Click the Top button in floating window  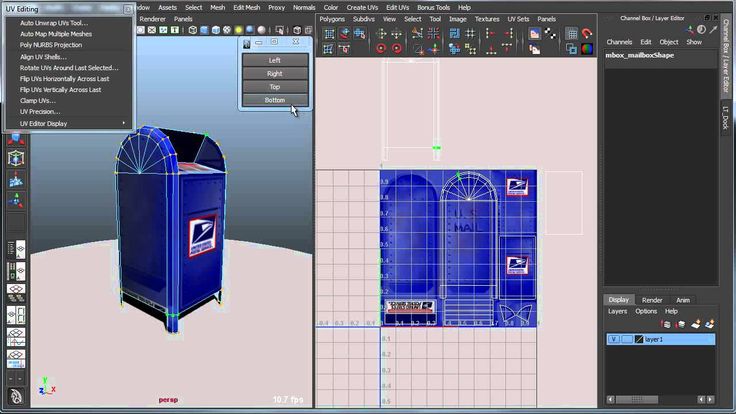275,87
